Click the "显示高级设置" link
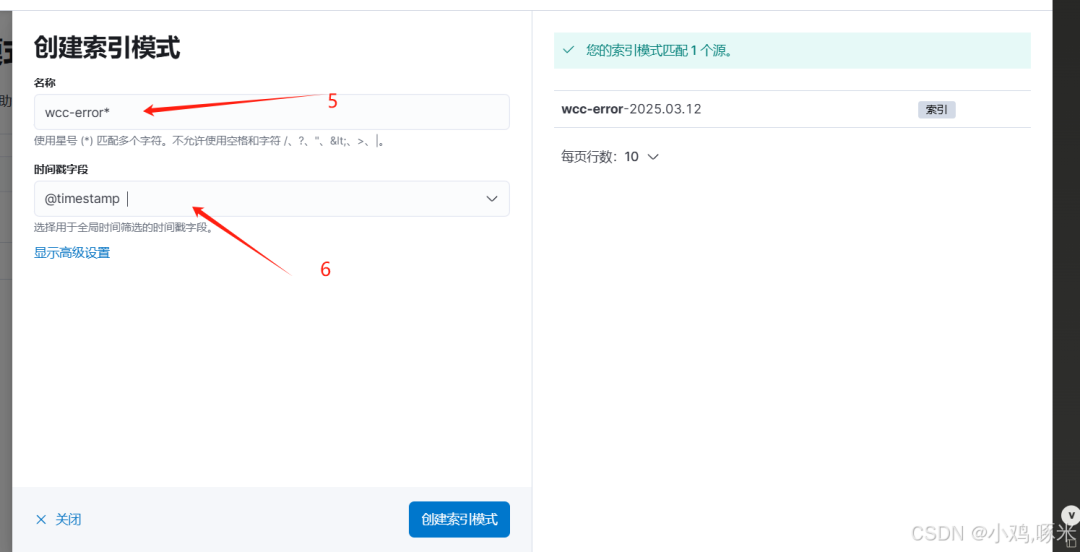This screenshot has height=552, width=1080. pos(72,253)
